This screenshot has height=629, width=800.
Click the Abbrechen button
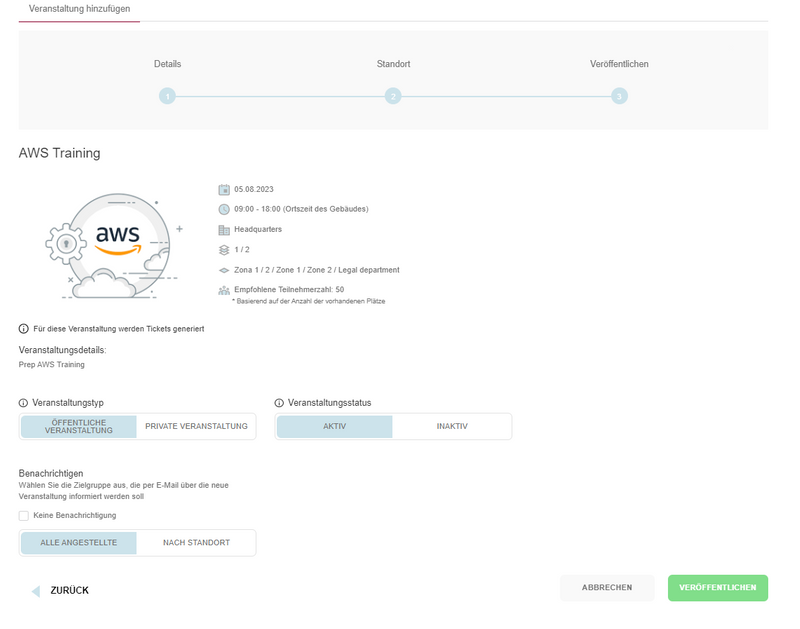[607, 588]
